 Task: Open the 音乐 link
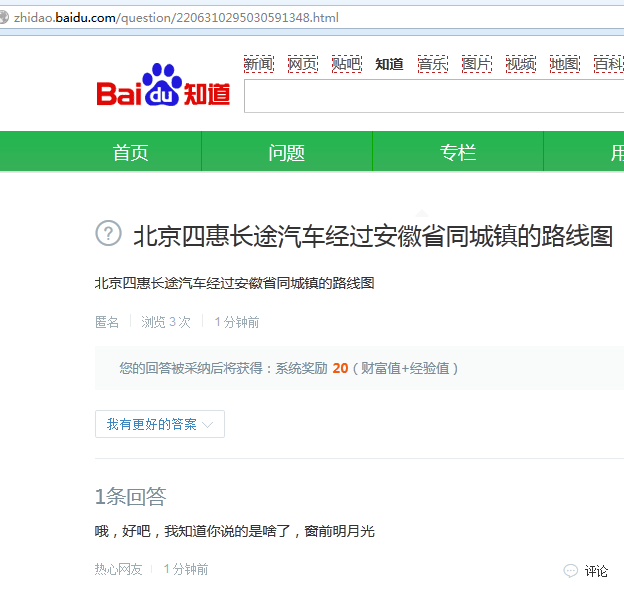(433, 64)
